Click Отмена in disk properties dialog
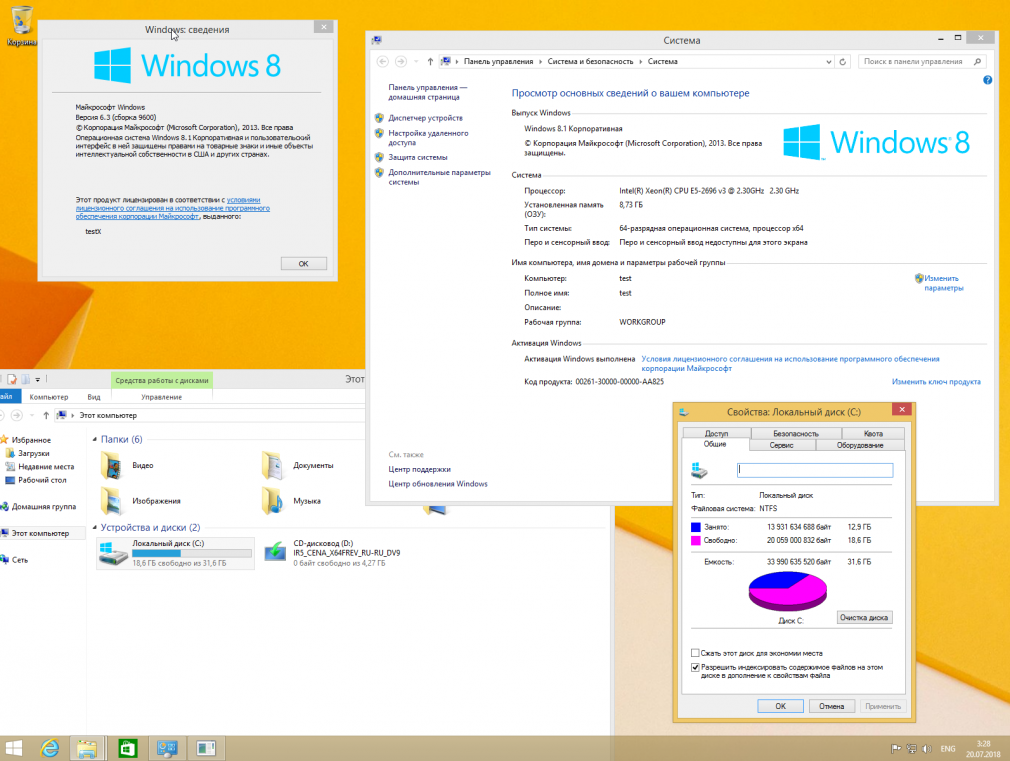 point(831,706)
